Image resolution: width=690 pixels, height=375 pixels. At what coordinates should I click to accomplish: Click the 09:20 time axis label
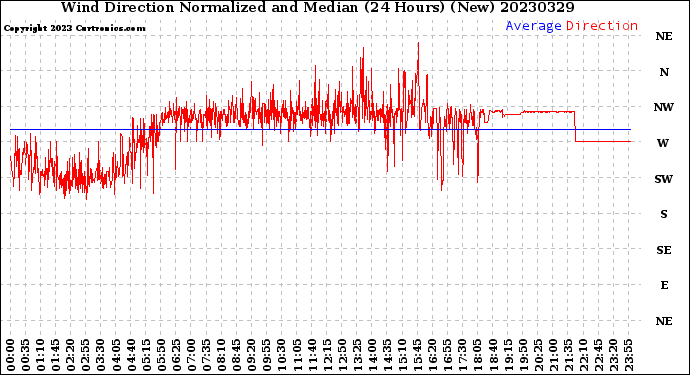[x=252, y=355]
